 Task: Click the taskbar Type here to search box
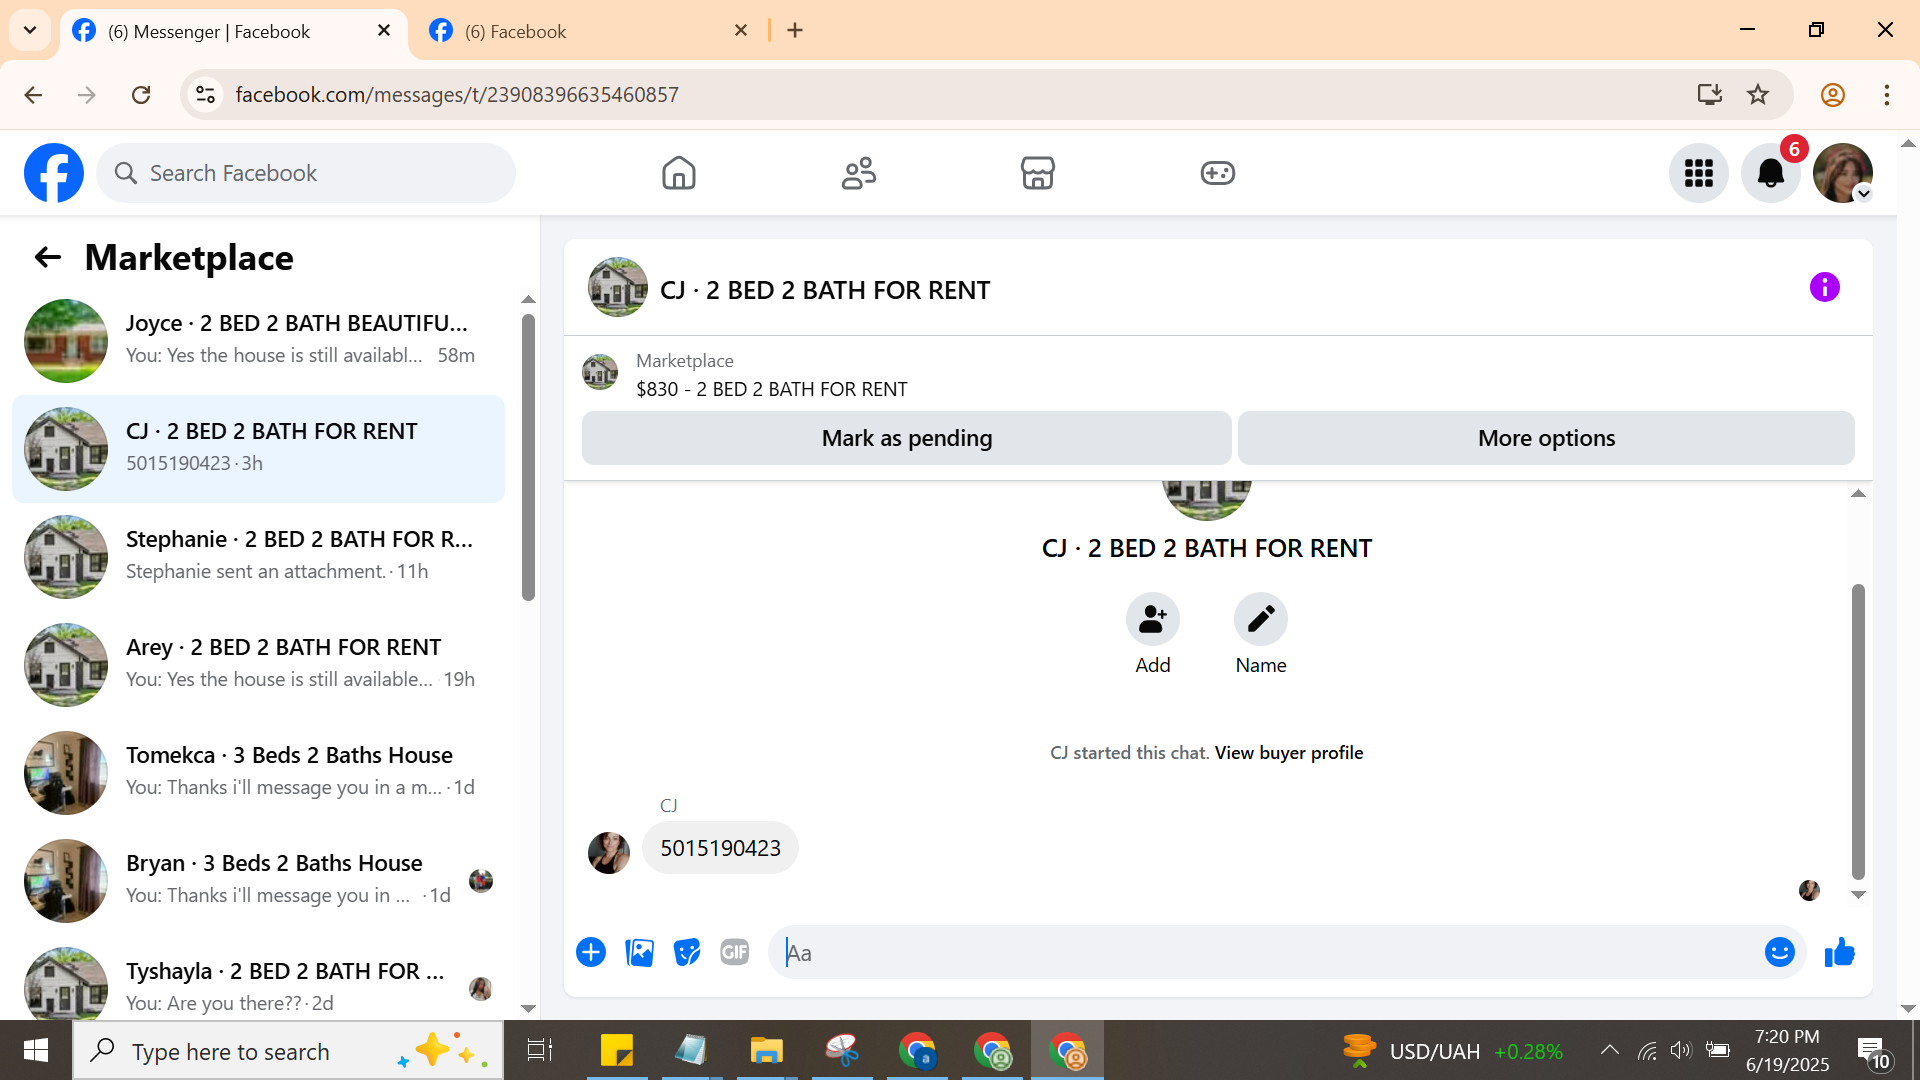click(x=288, y=1051)
